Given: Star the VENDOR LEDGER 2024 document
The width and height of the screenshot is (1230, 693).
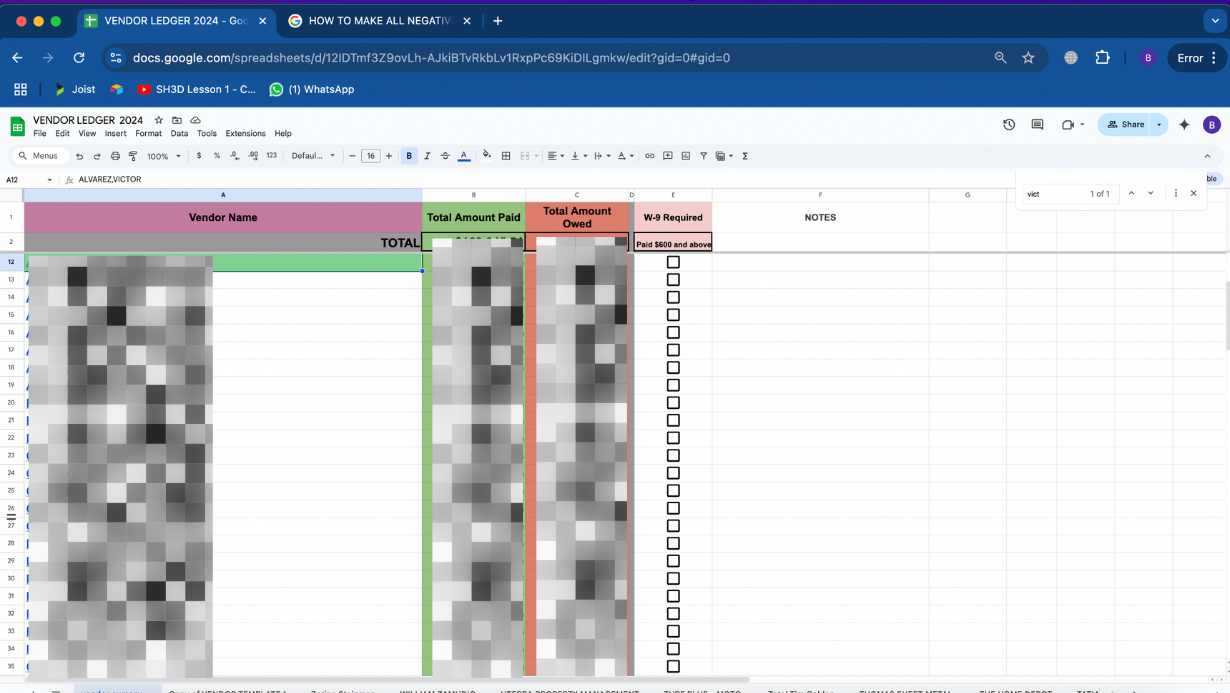Looking at the screenshot, I should click(159, 120).
